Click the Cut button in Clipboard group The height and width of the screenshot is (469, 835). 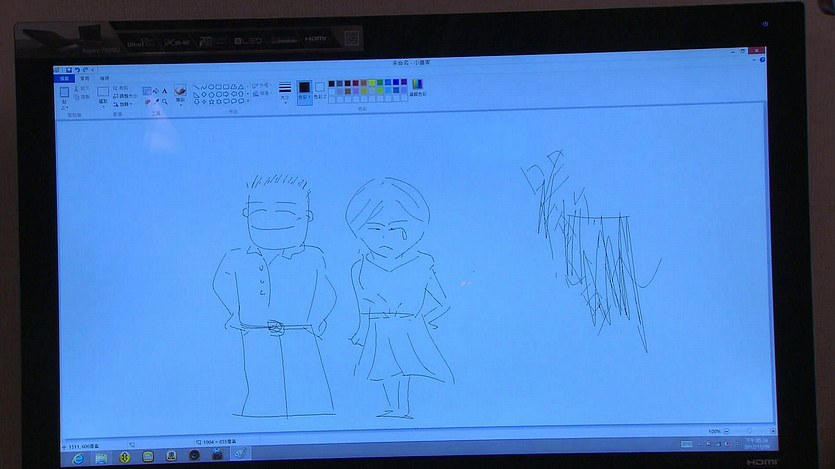(83, 88)
